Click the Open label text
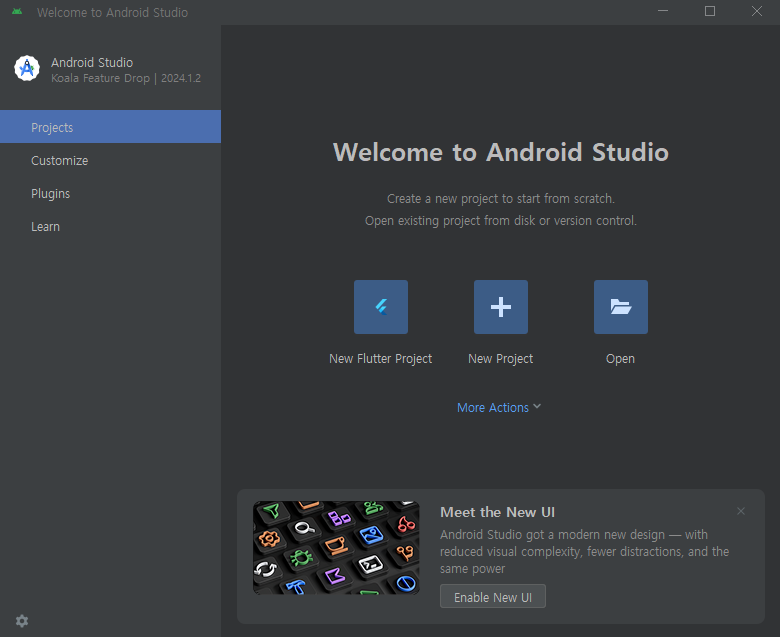The image size is (780, 637). tap(620, 359)
